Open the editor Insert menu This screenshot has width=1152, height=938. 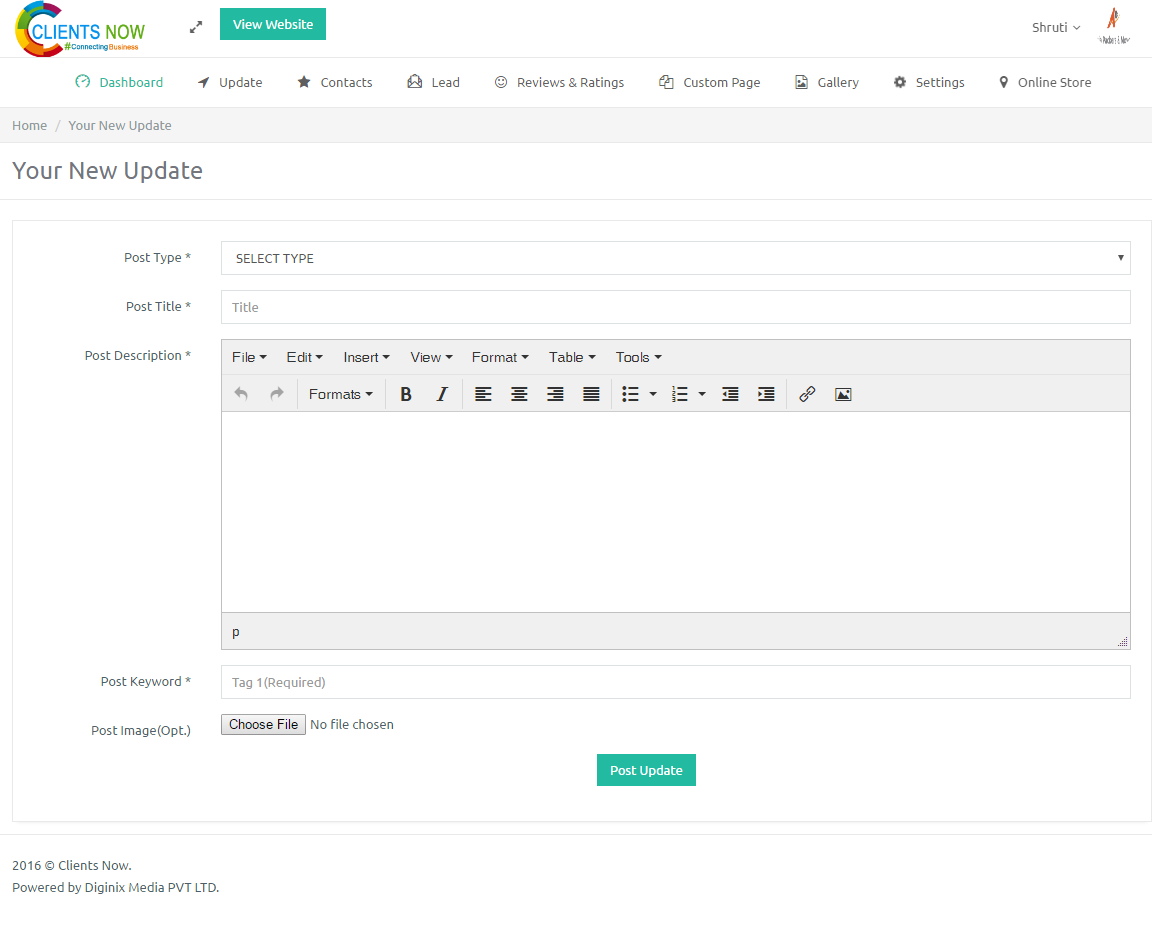pos(366,357)
